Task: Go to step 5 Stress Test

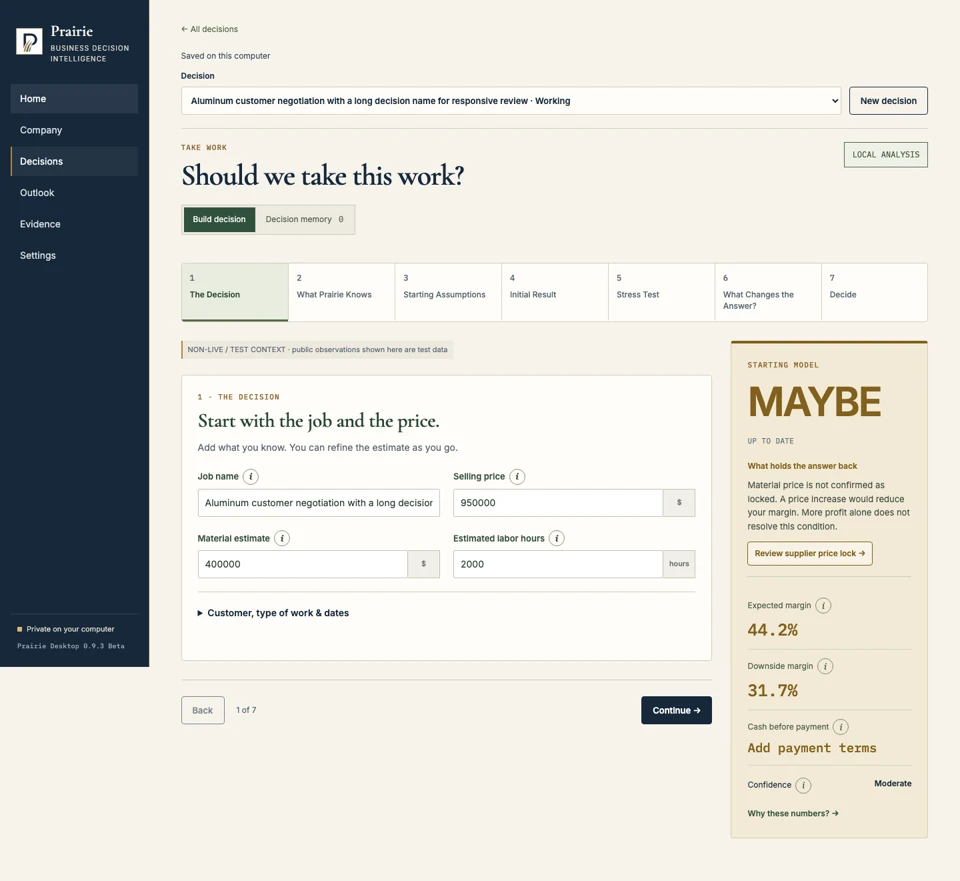Action: click(662, 292)
